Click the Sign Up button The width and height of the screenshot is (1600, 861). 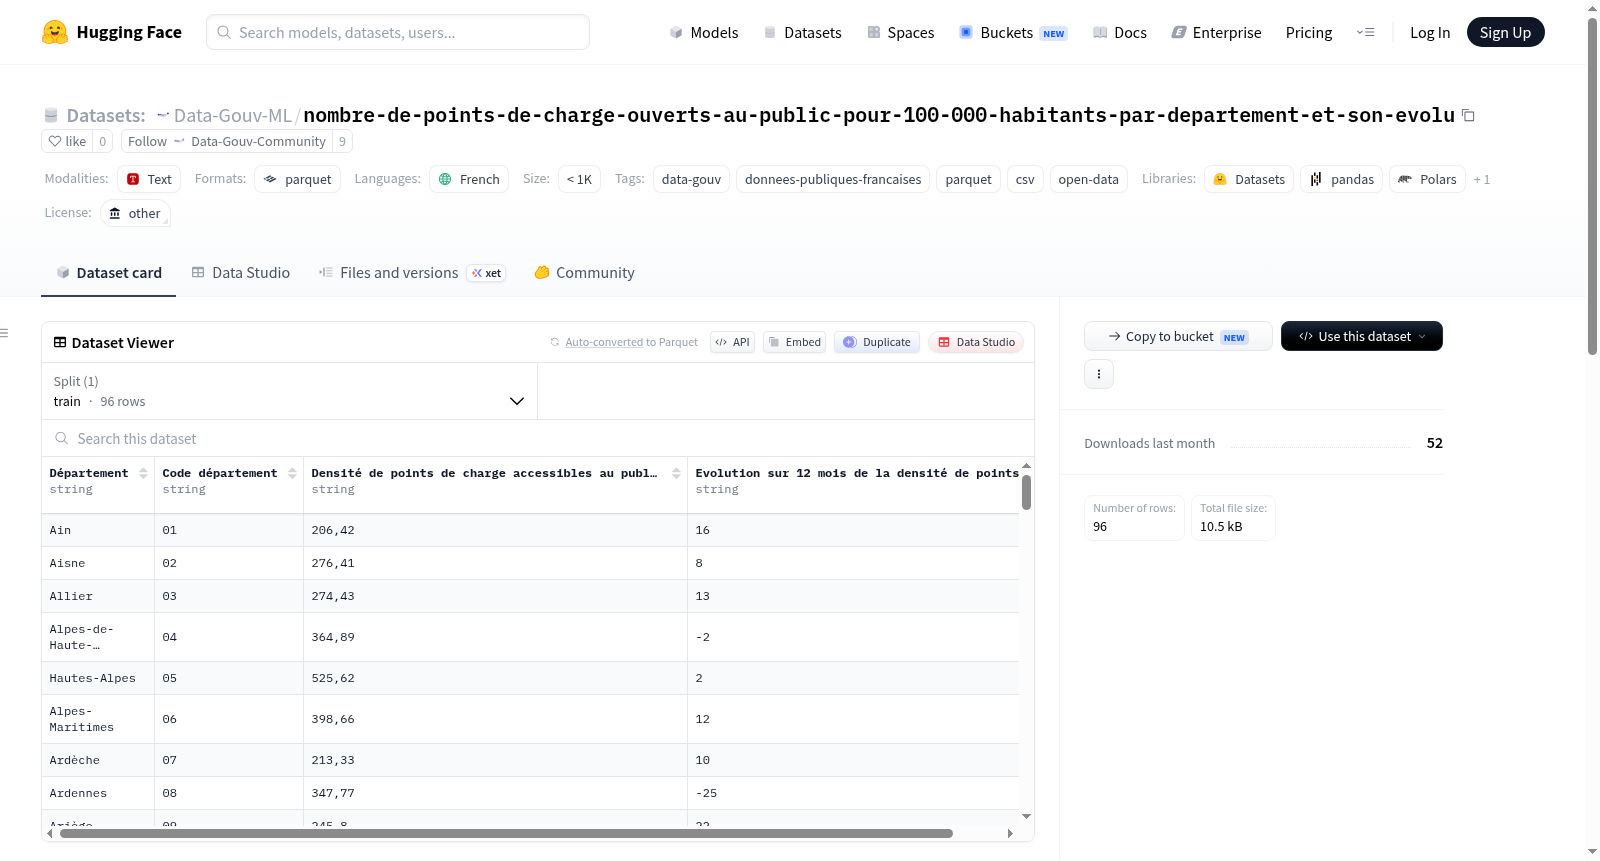point(1505,32)
